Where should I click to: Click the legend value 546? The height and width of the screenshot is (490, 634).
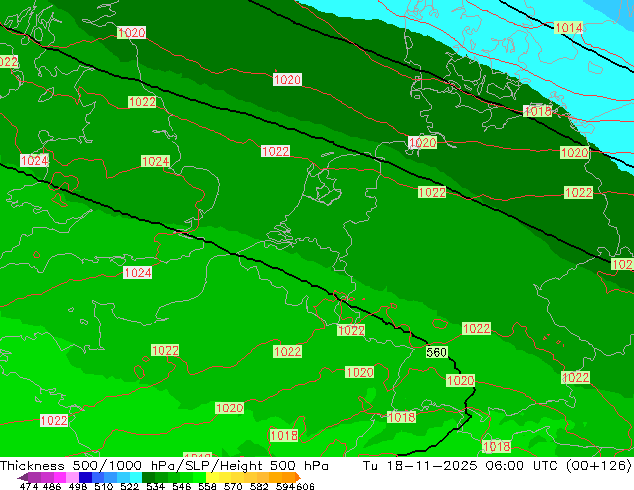182,486
